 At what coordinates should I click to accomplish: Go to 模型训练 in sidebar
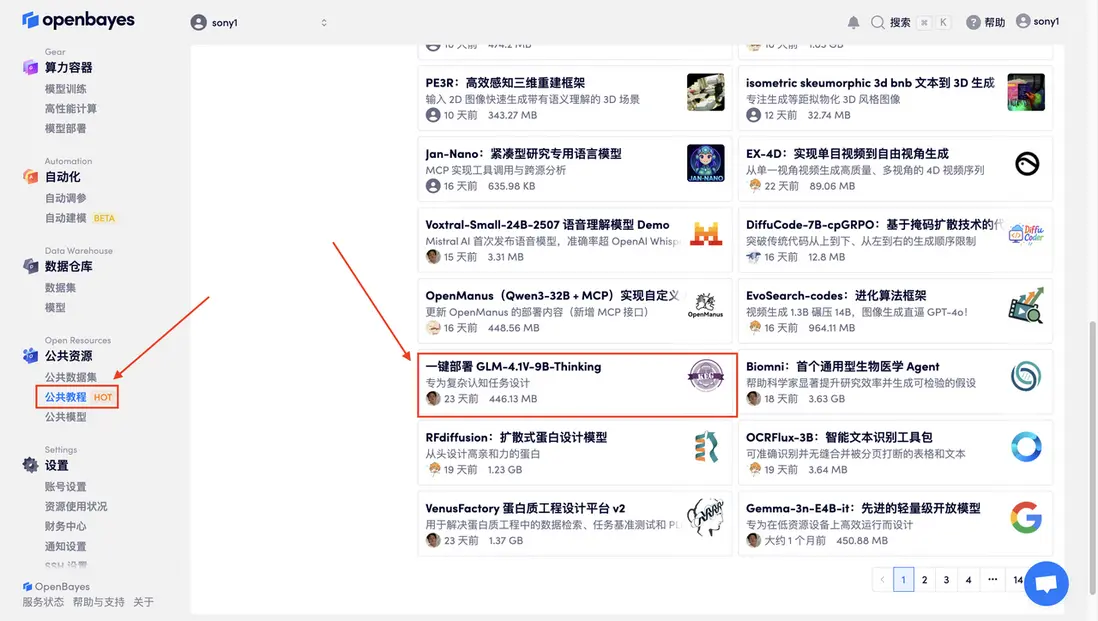tap(66, 89)
